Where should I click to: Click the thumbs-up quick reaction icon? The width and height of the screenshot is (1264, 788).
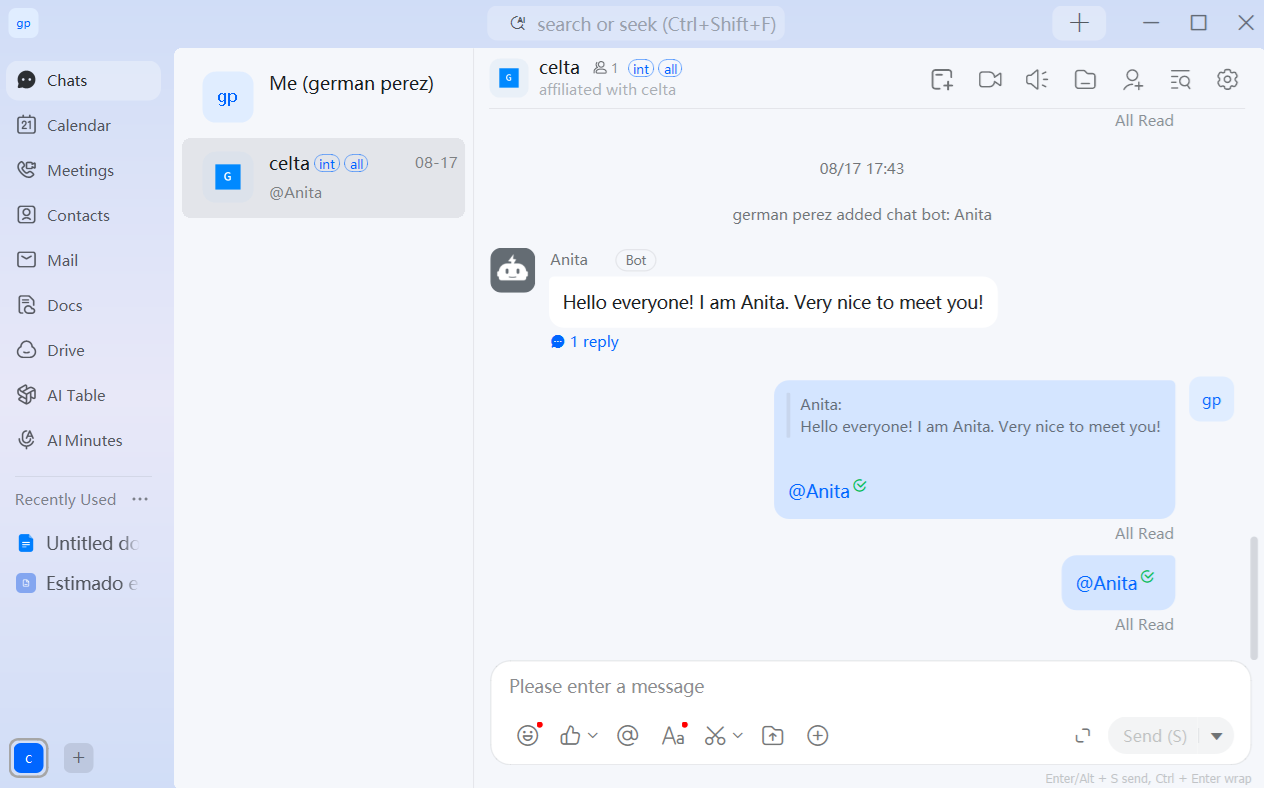570,736
